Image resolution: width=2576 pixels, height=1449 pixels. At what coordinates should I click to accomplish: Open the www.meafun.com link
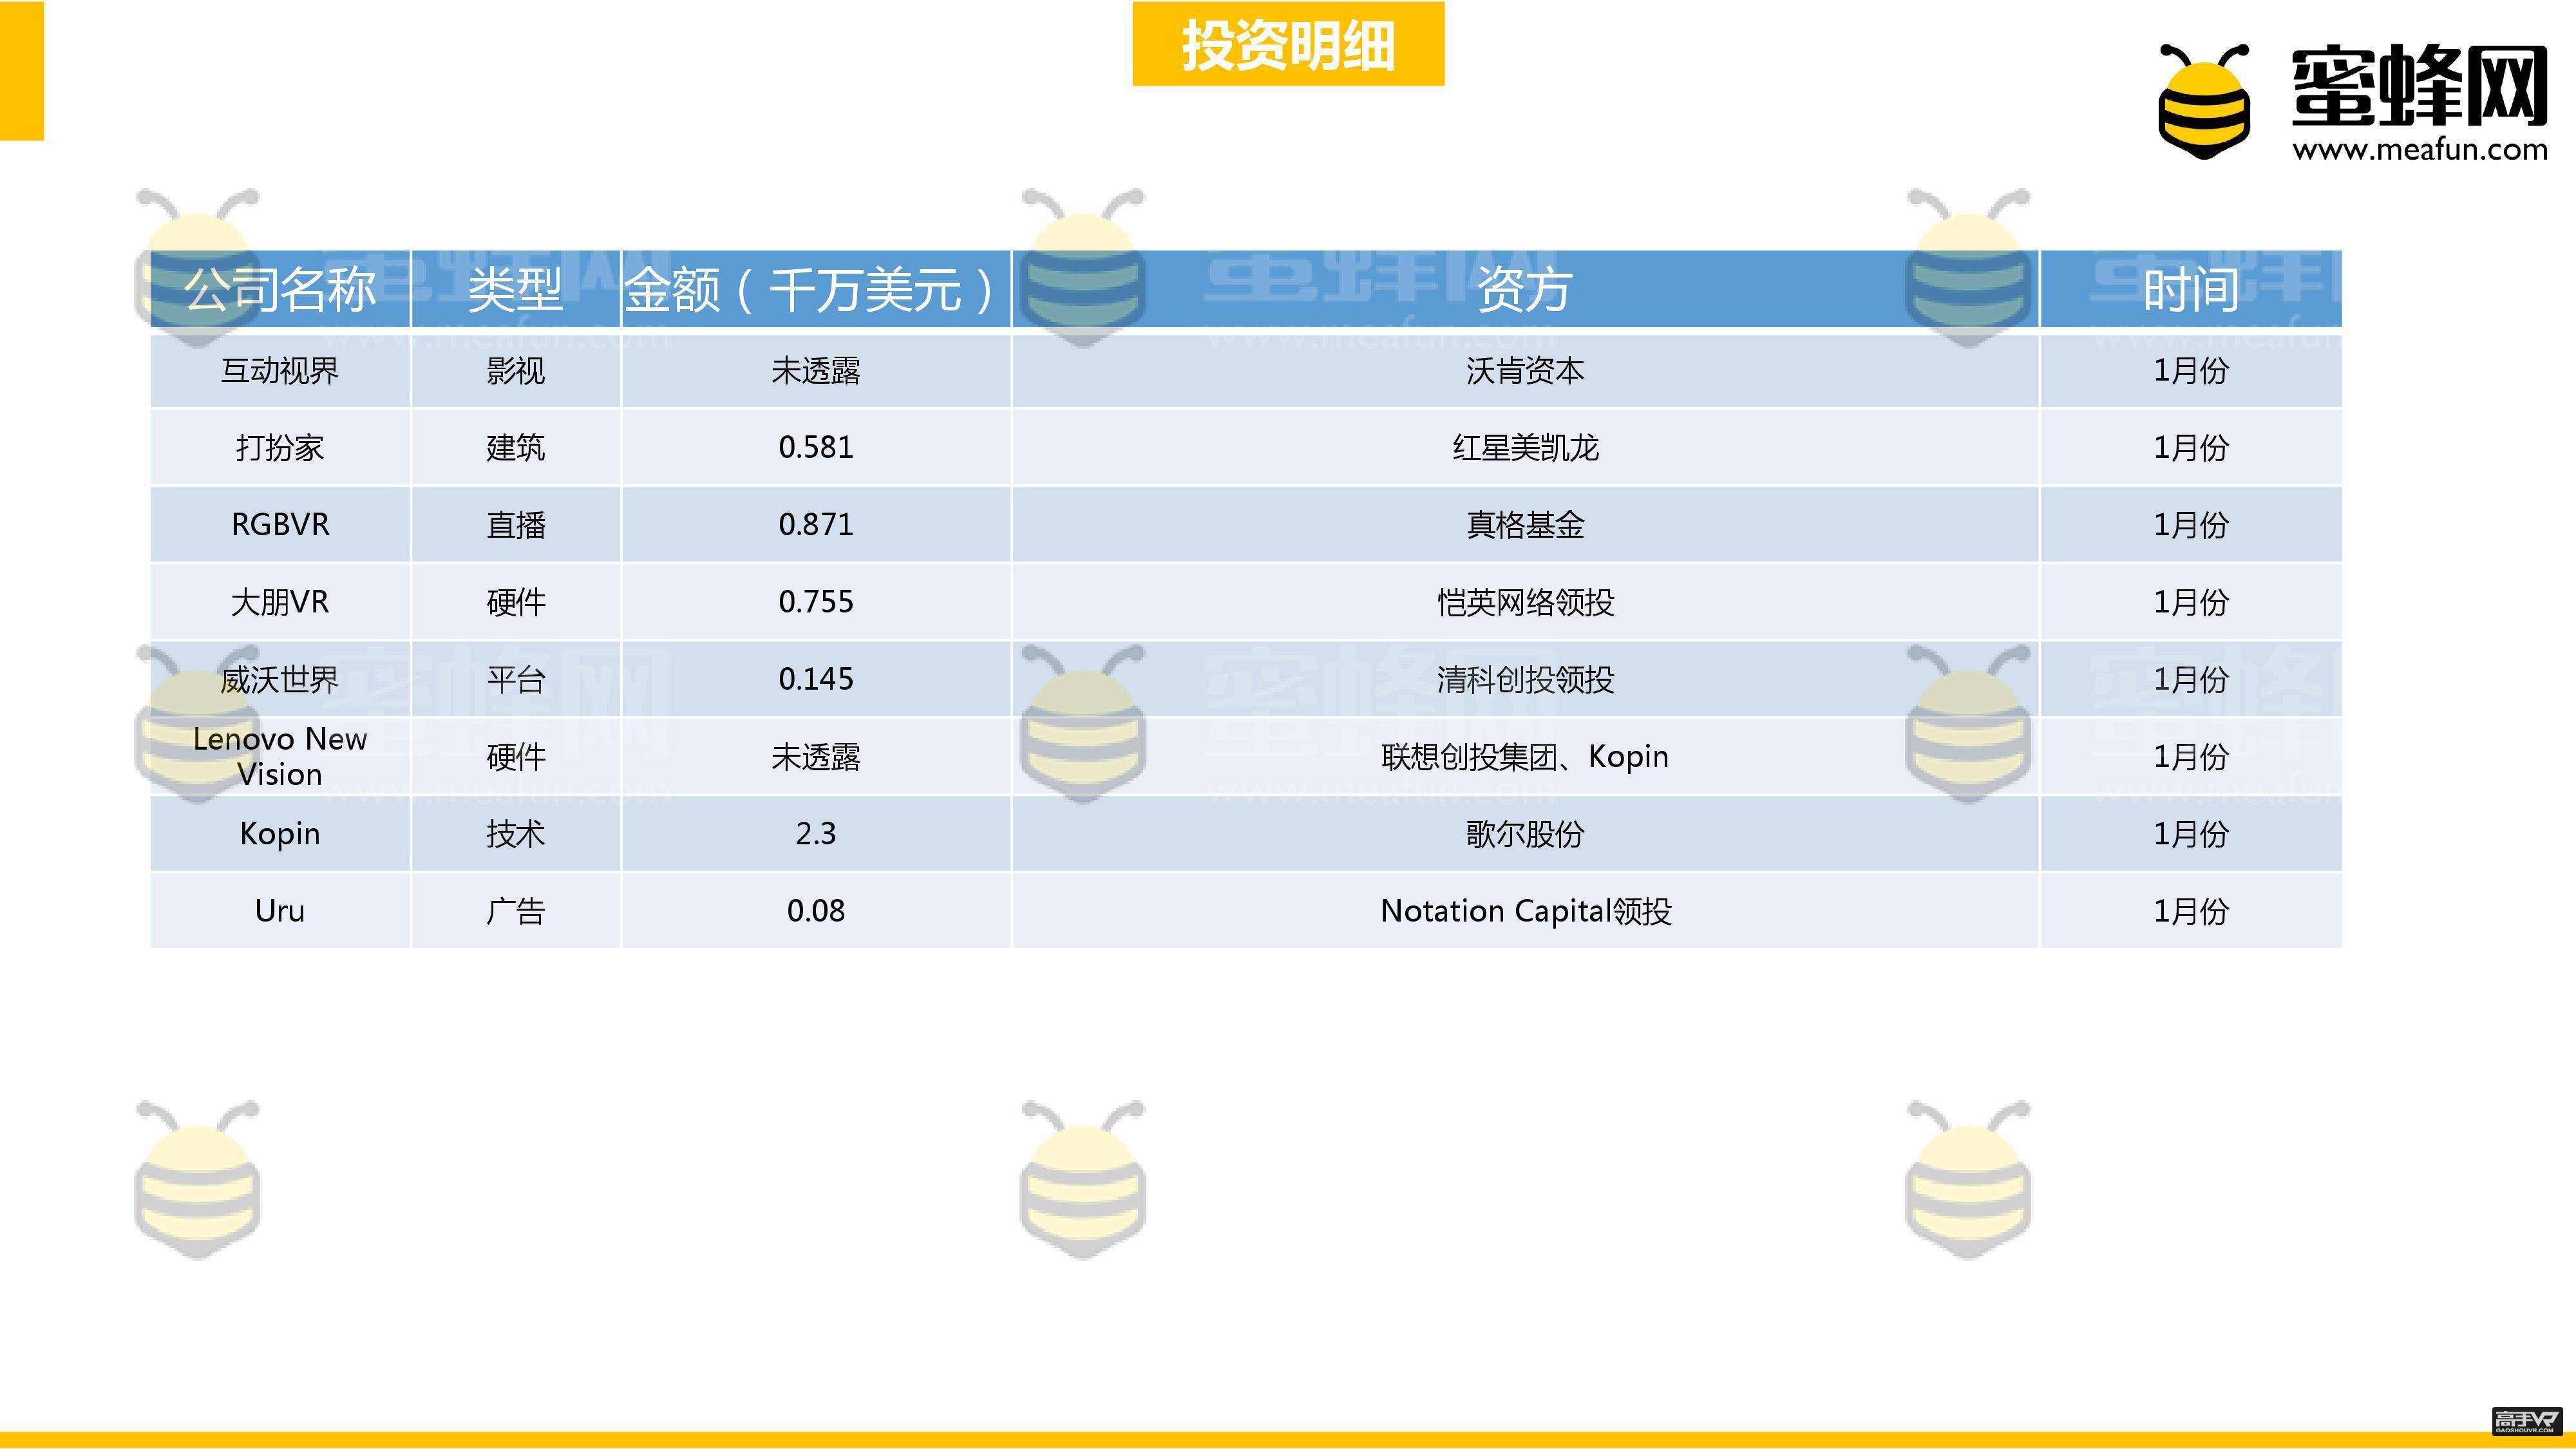point(2420,150)
